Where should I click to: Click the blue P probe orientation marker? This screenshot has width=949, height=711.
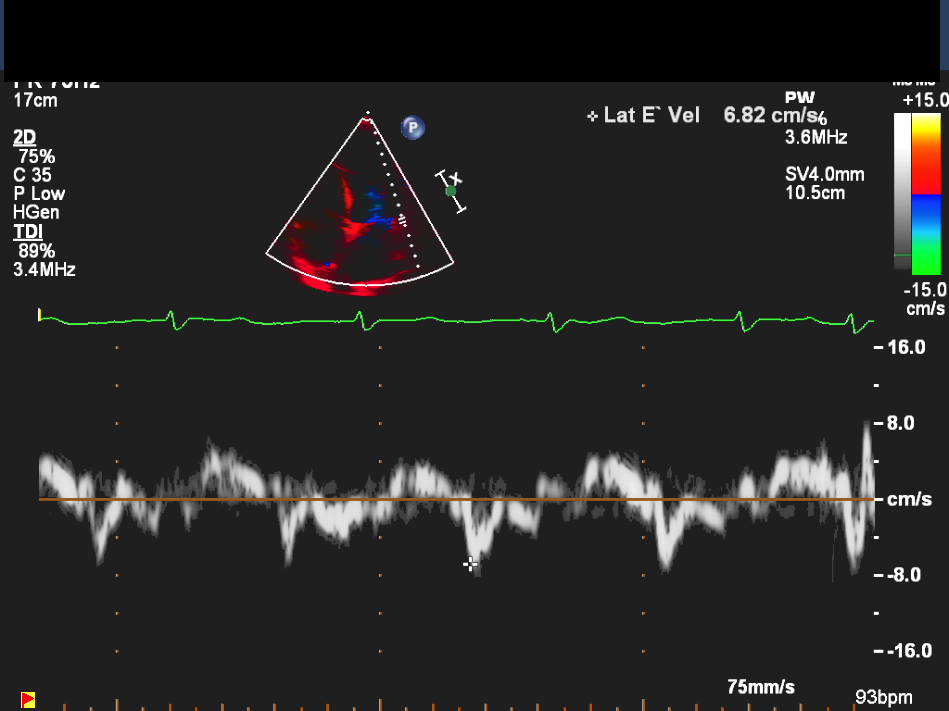click(413, 127)
